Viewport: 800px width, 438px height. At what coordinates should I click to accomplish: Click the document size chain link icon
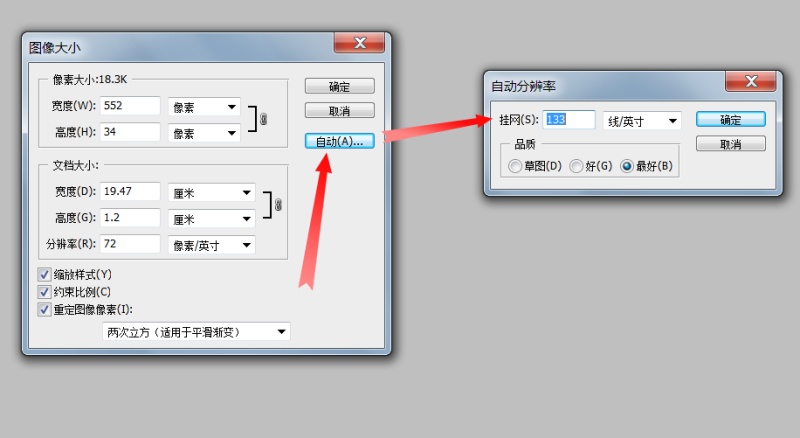coord(278,205)
